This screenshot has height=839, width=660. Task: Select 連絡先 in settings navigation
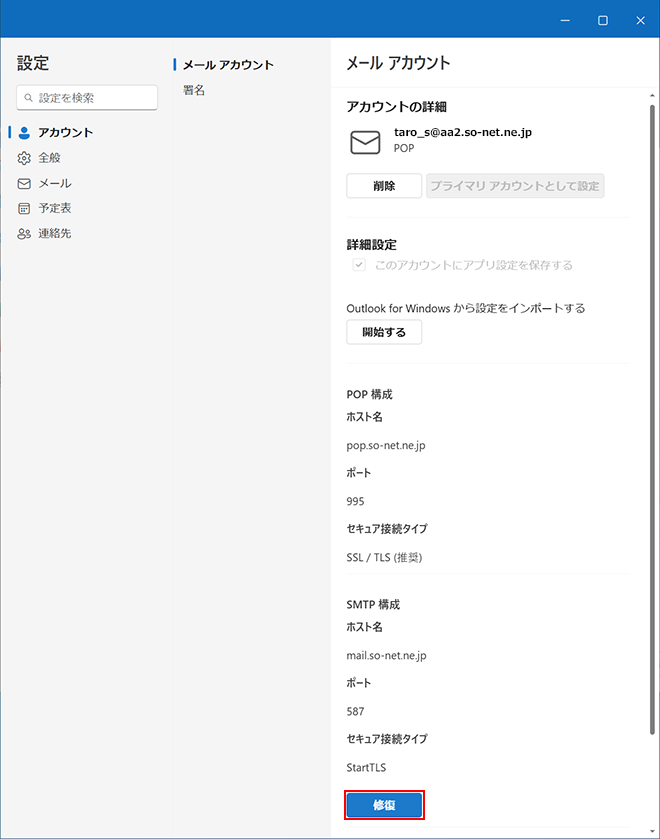[55, 233]
